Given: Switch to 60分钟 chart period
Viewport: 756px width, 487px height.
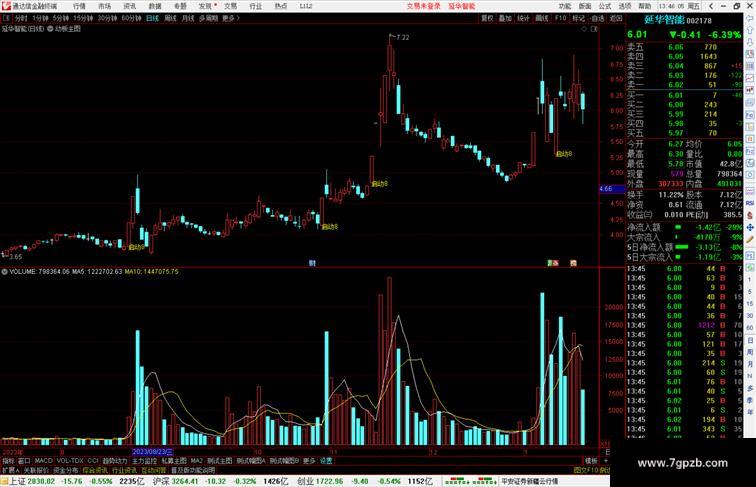Looking at the screenshot, I should click(x=131, y=18).
